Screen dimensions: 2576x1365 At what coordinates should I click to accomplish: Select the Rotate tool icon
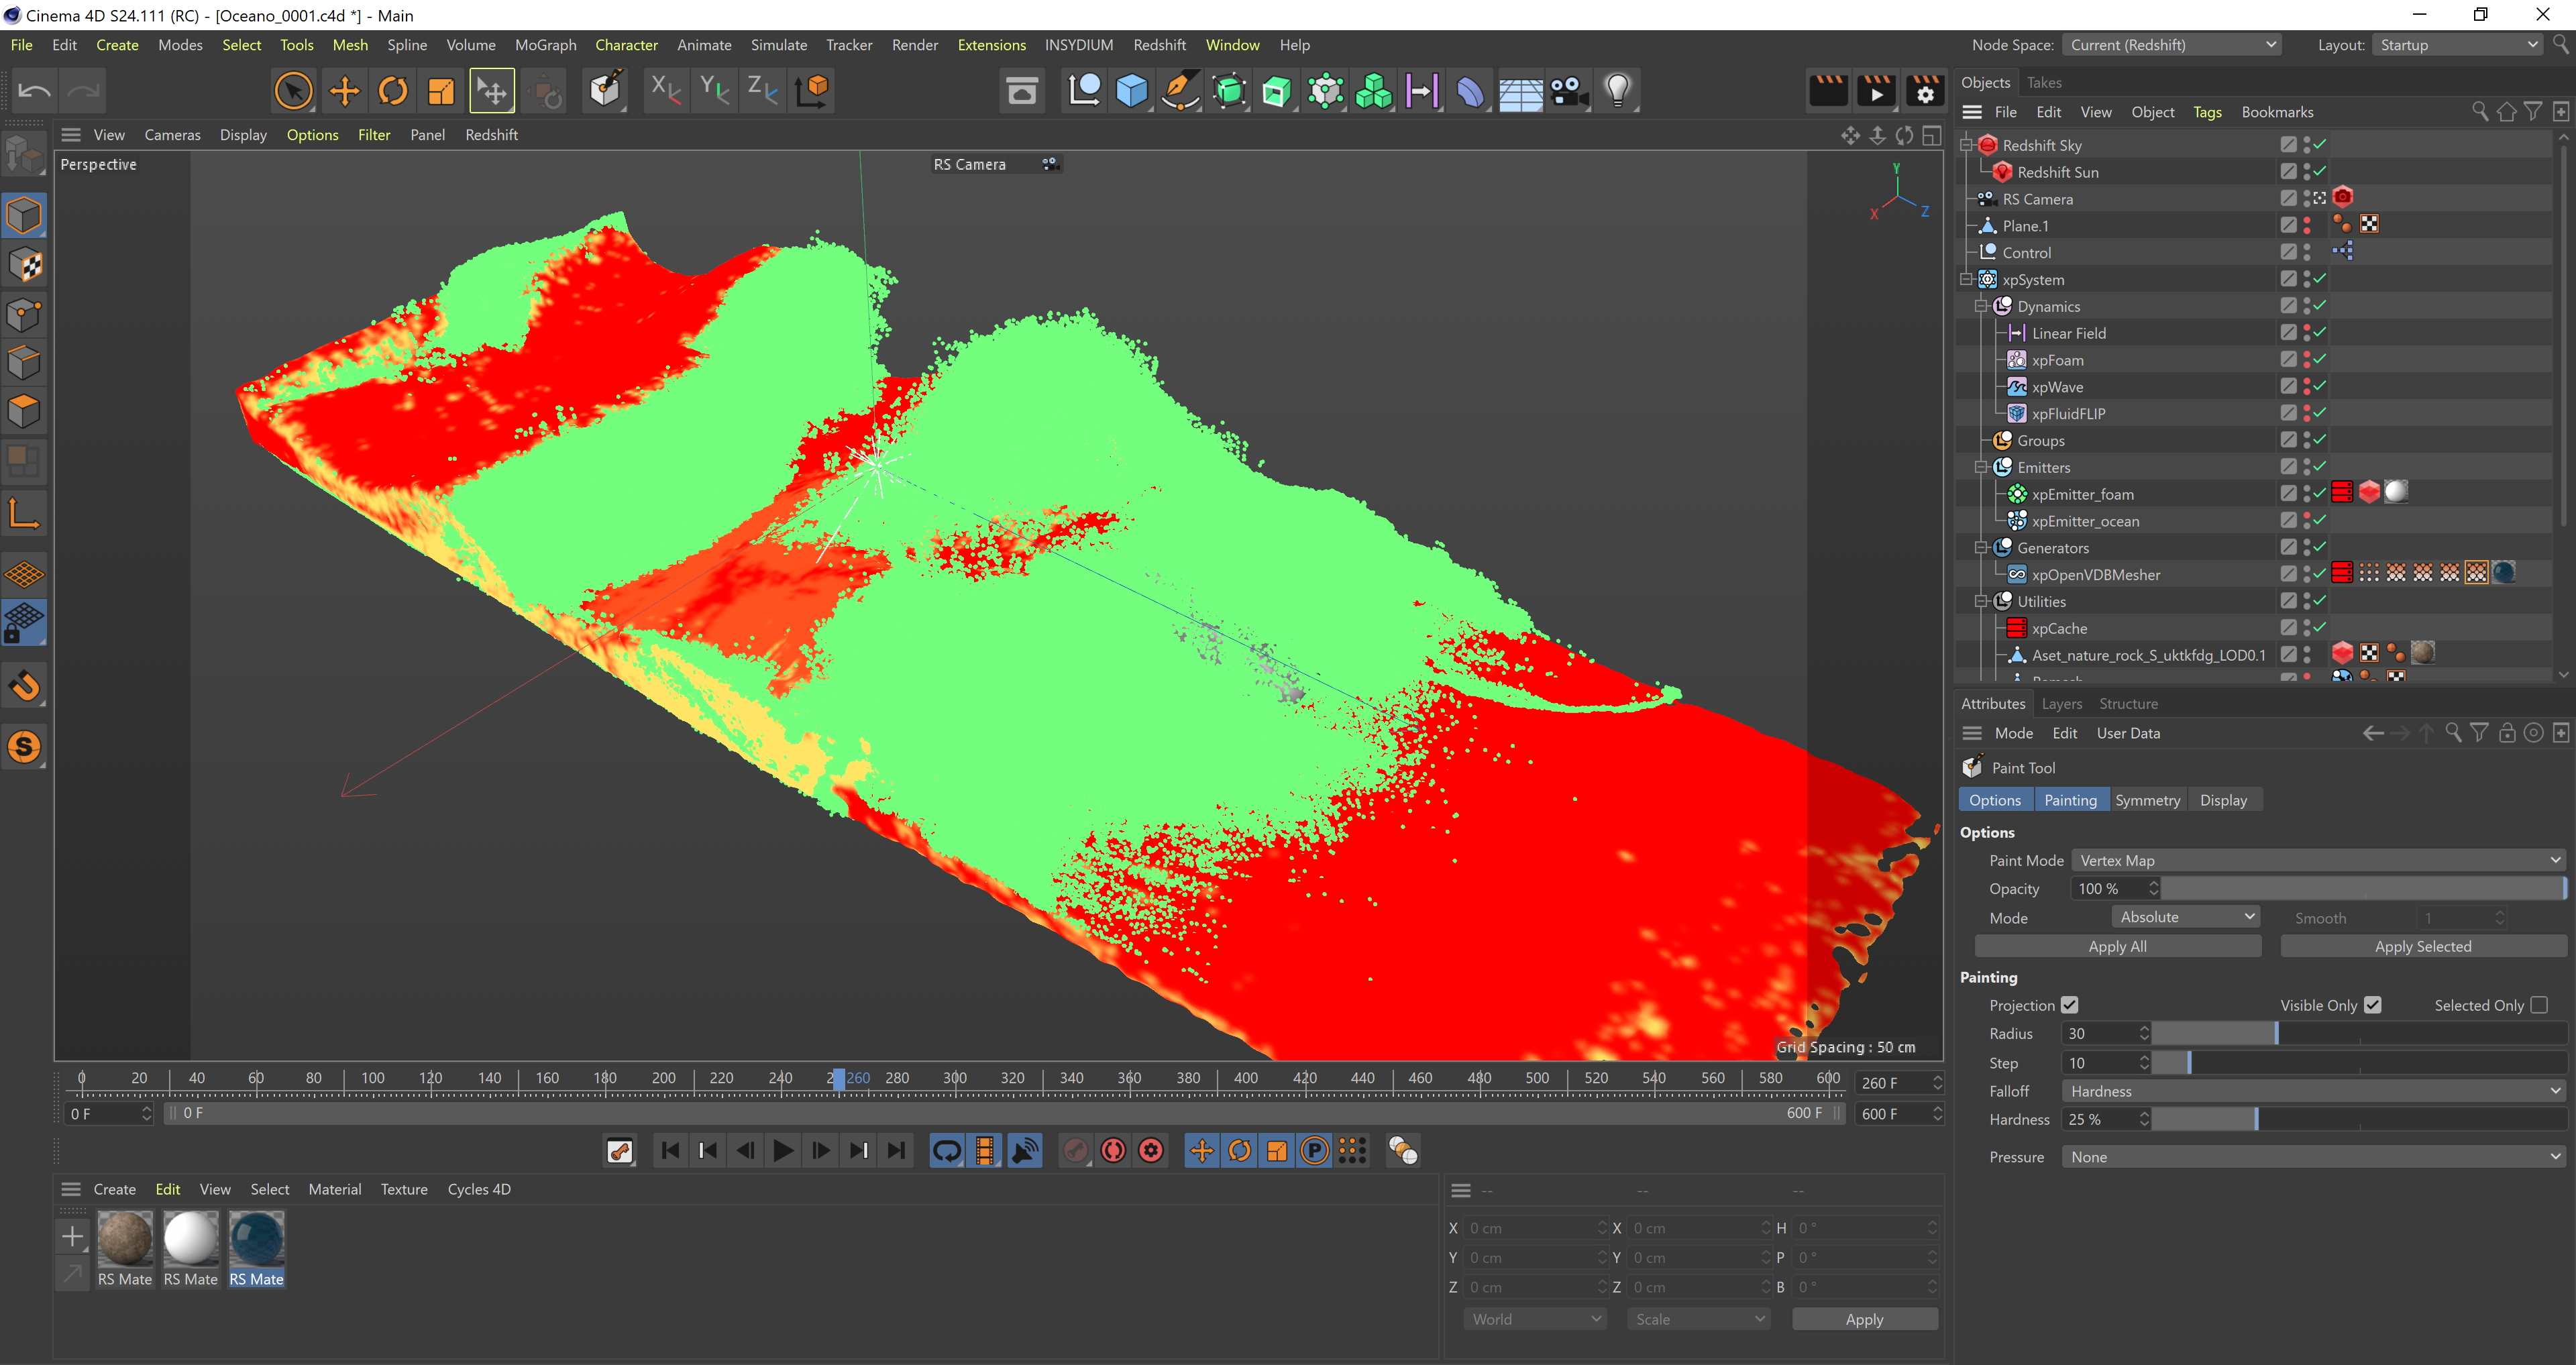pyautogui.click(x=393, y=91)
